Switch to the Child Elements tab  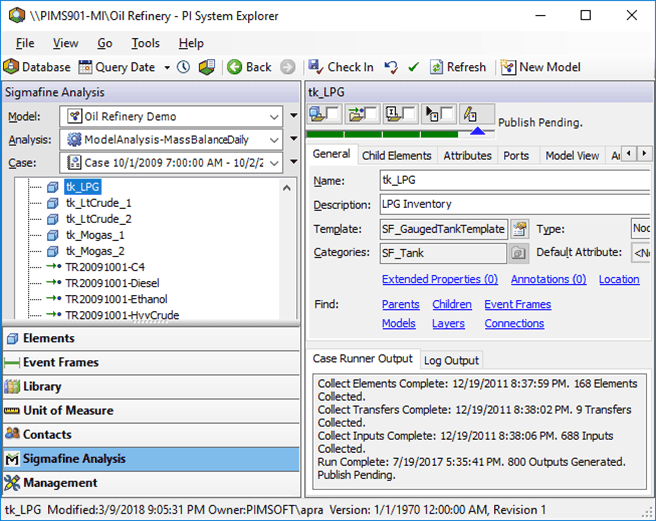tap(396, 156)
